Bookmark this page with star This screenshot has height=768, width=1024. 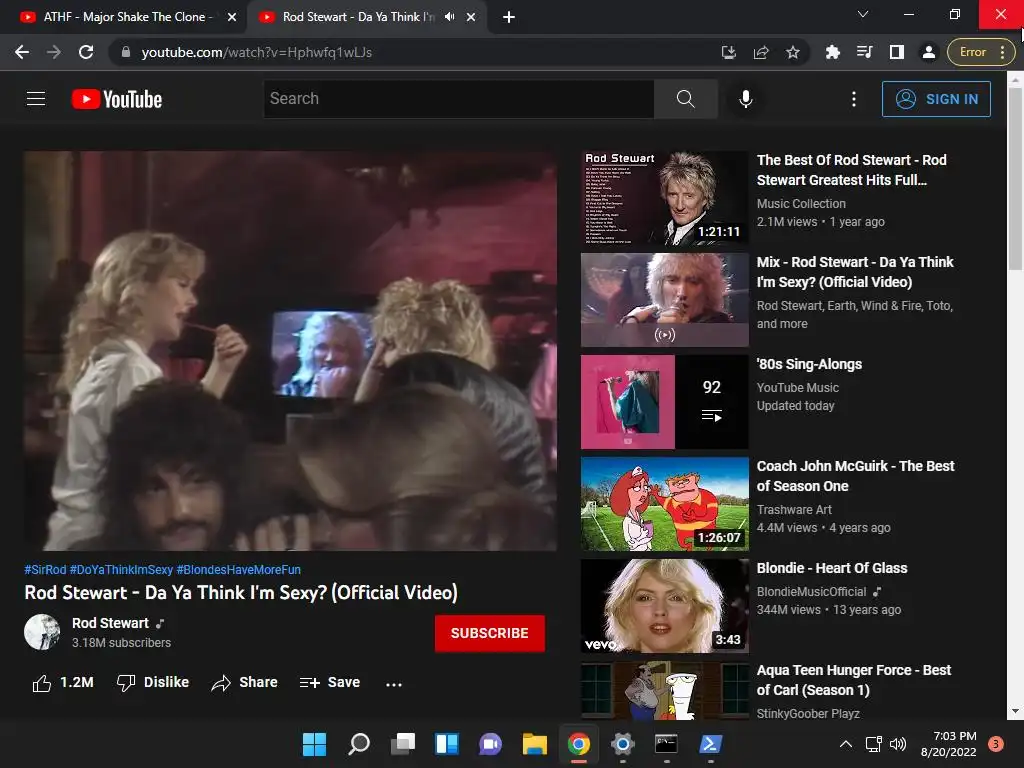793,52
